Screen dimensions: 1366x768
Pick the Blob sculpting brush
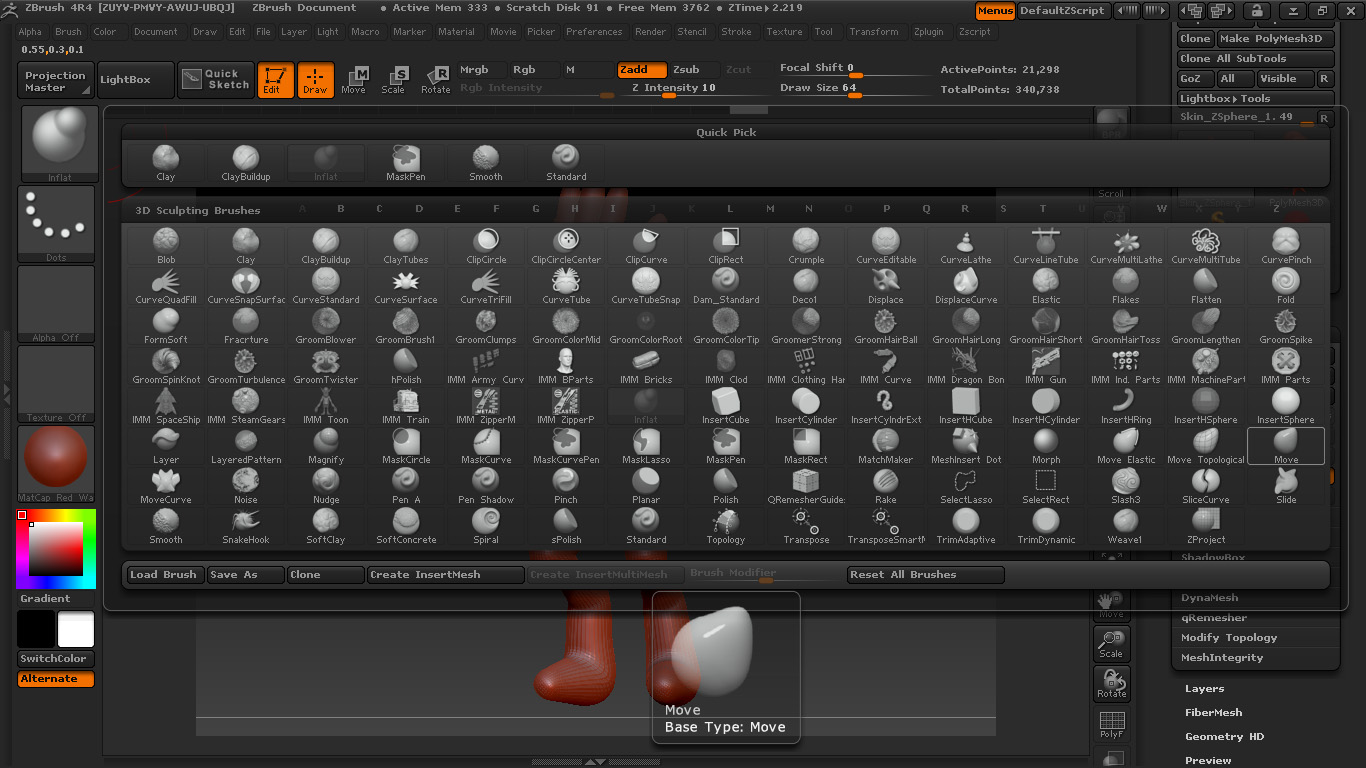point(166,246)
